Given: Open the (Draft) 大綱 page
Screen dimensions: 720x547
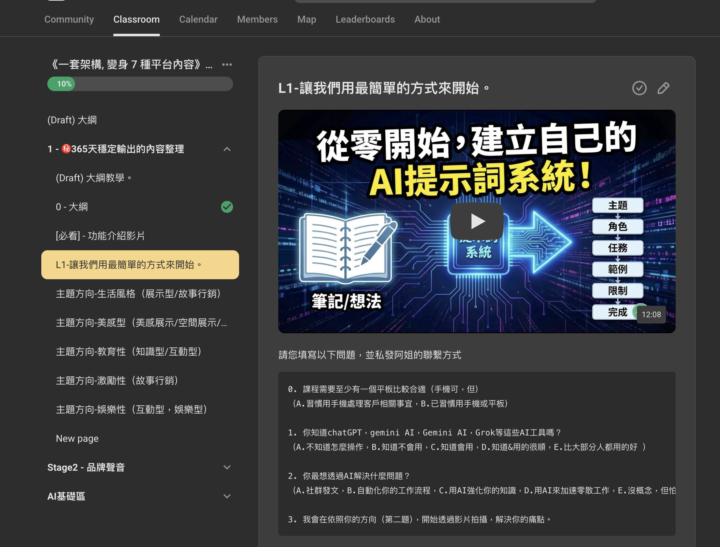Looking at the screenshot, I should point(72,120).
